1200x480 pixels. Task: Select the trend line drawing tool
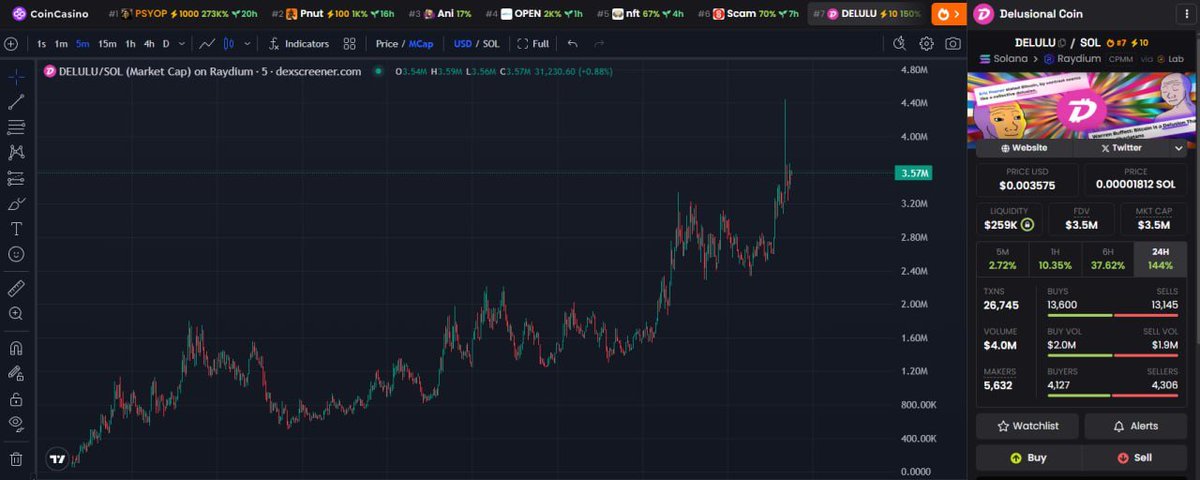(x=16, y=102)
